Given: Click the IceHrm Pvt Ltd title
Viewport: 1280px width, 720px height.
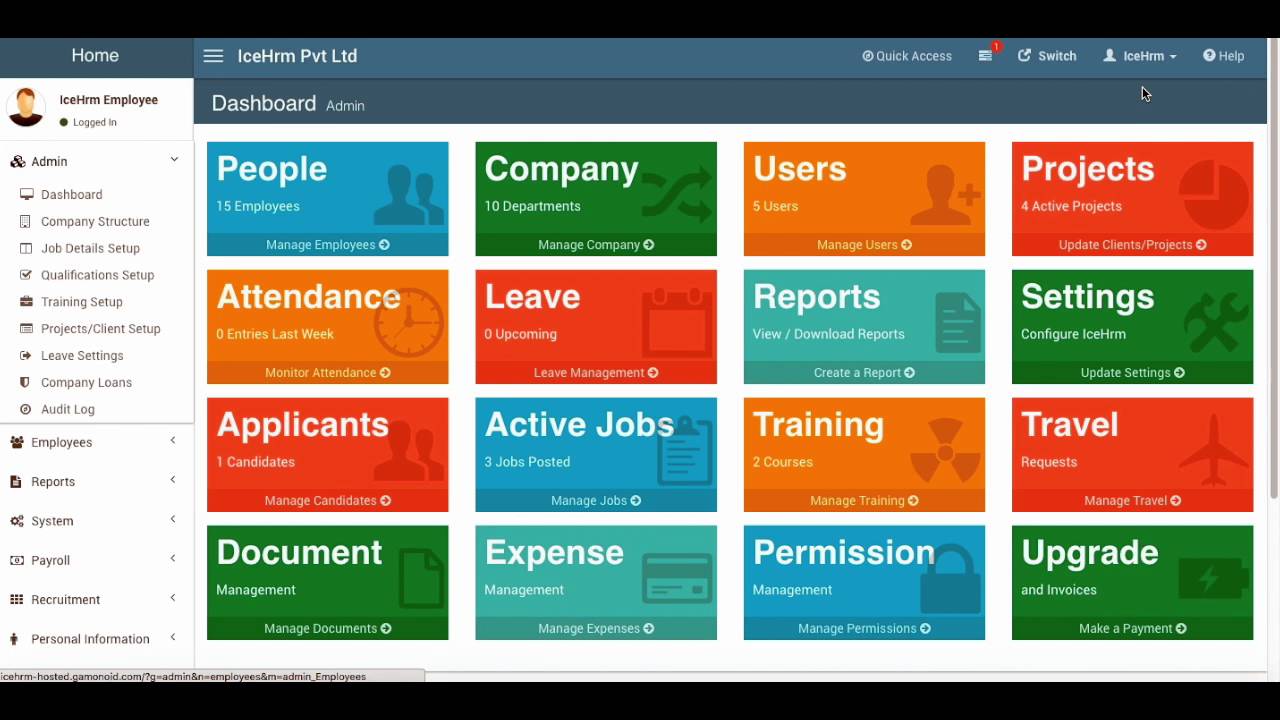Looking at the screenshot, I should (297, 56).
